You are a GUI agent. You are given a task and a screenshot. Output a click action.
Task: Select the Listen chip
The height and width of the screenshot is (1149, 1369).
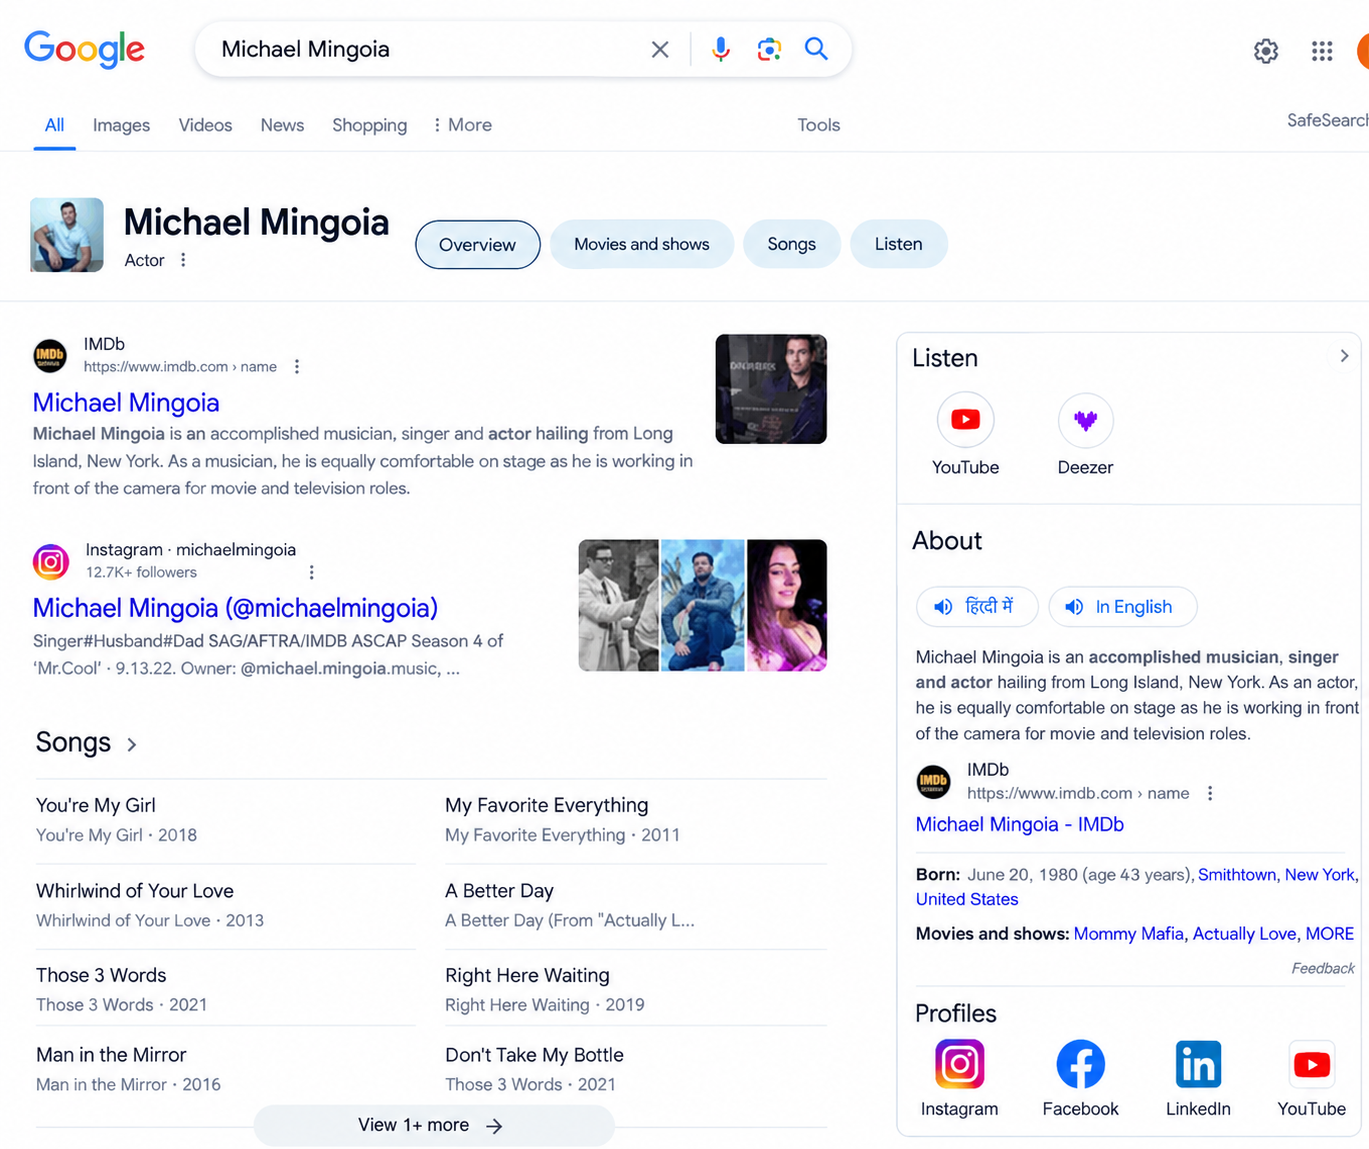click(x=898, y=244)
